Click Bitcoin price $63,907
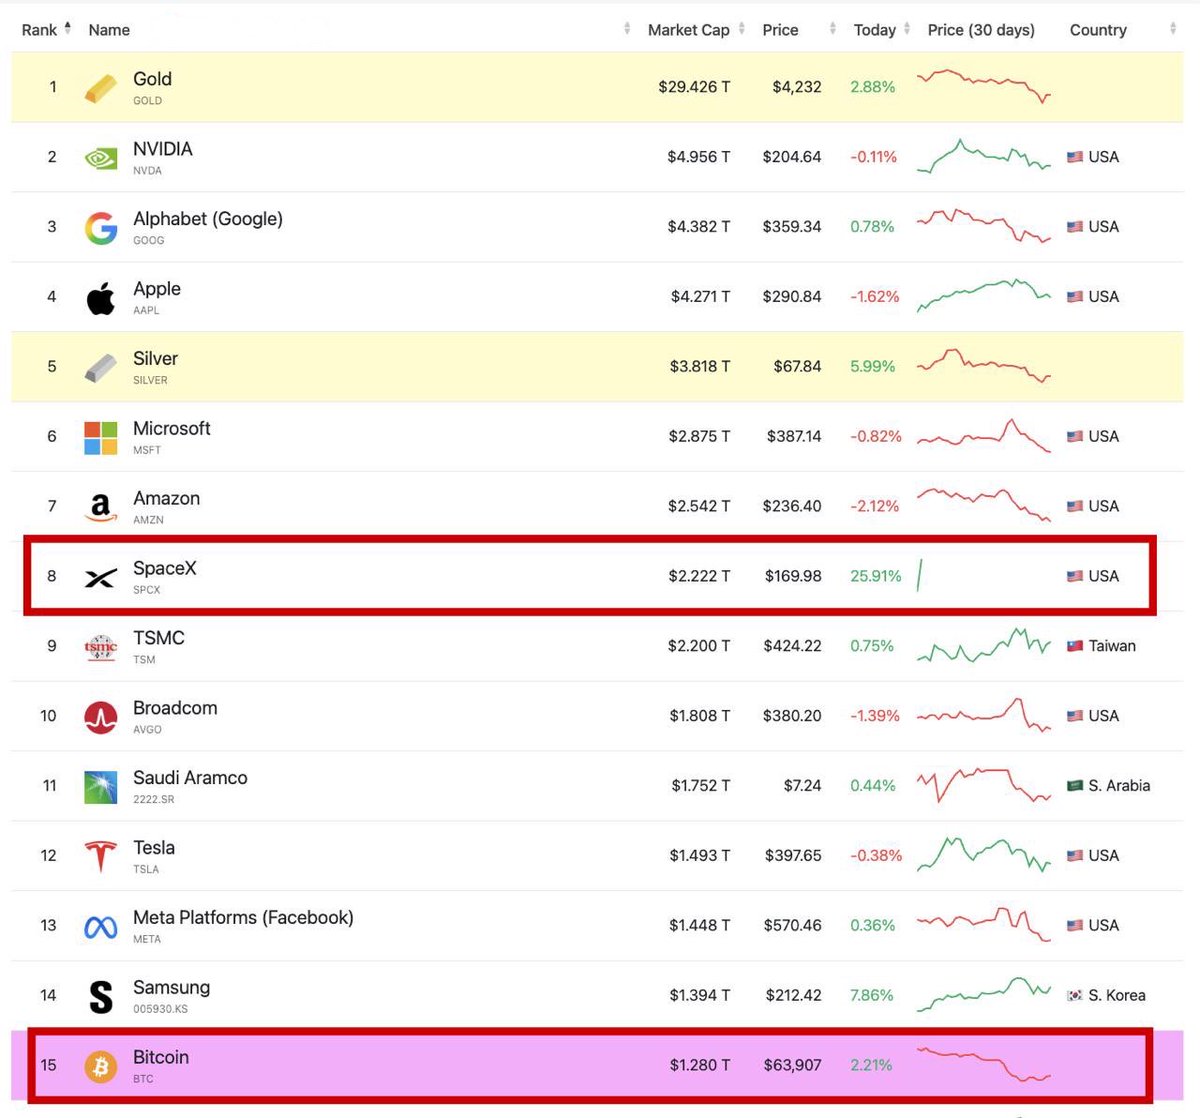This screenshot has width=1200, height=1118. pos(792,1065)
